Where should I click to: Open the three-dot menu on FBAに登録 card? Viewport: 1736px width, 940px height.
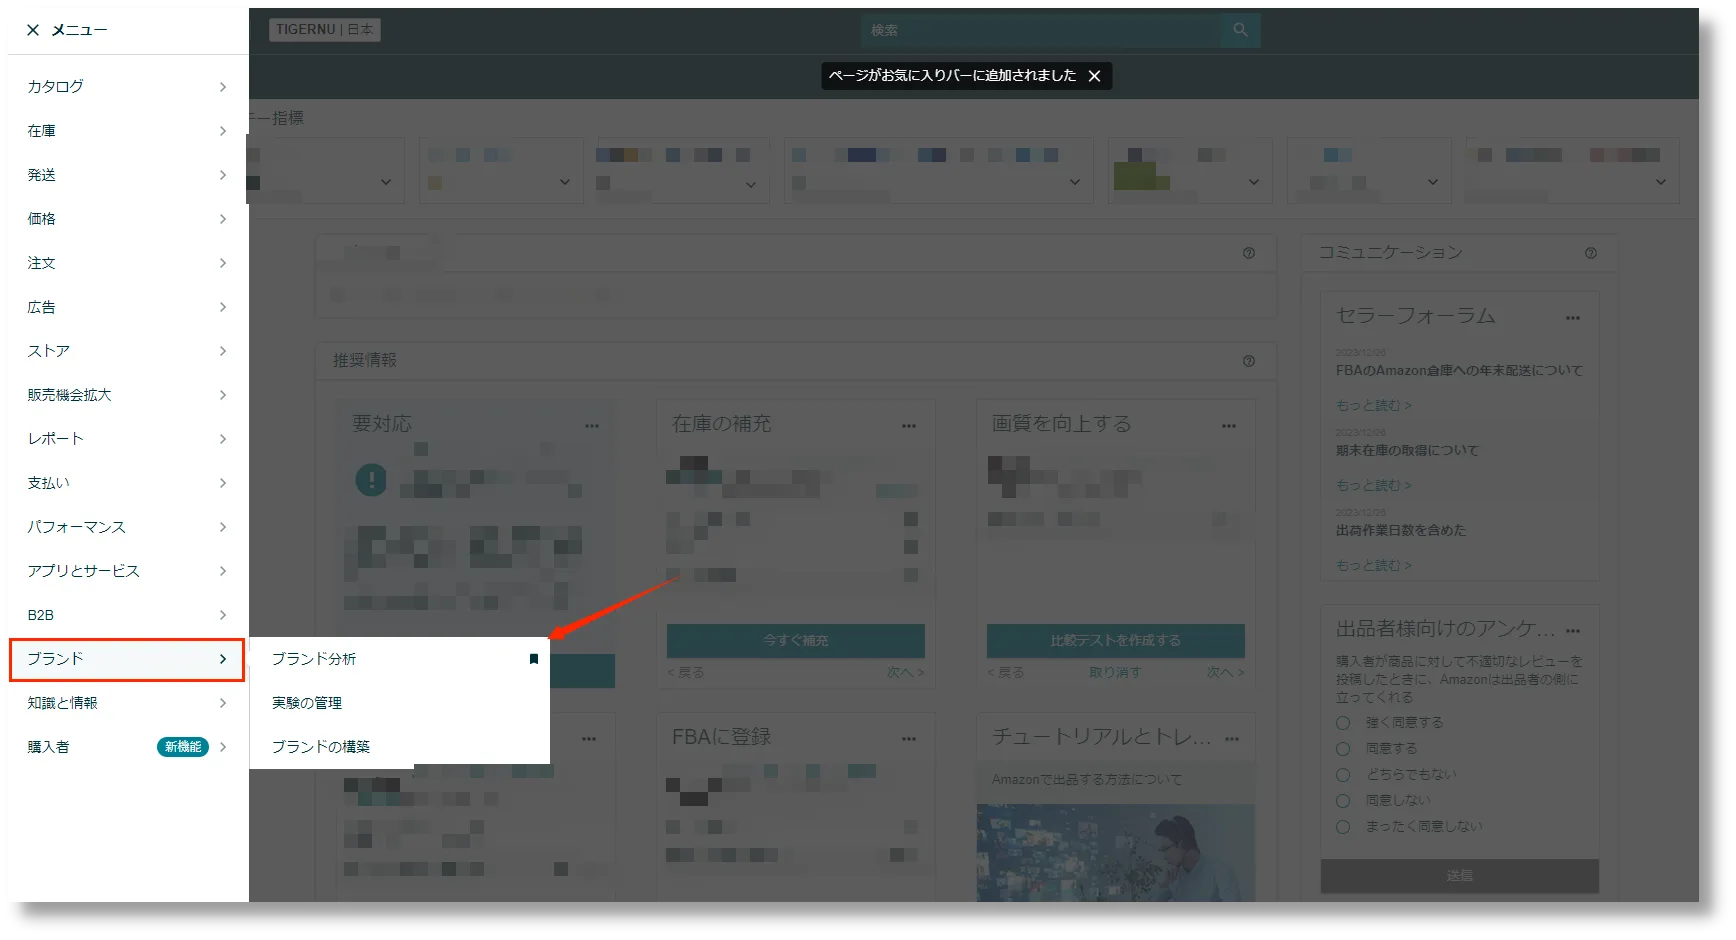coord(908,739)
